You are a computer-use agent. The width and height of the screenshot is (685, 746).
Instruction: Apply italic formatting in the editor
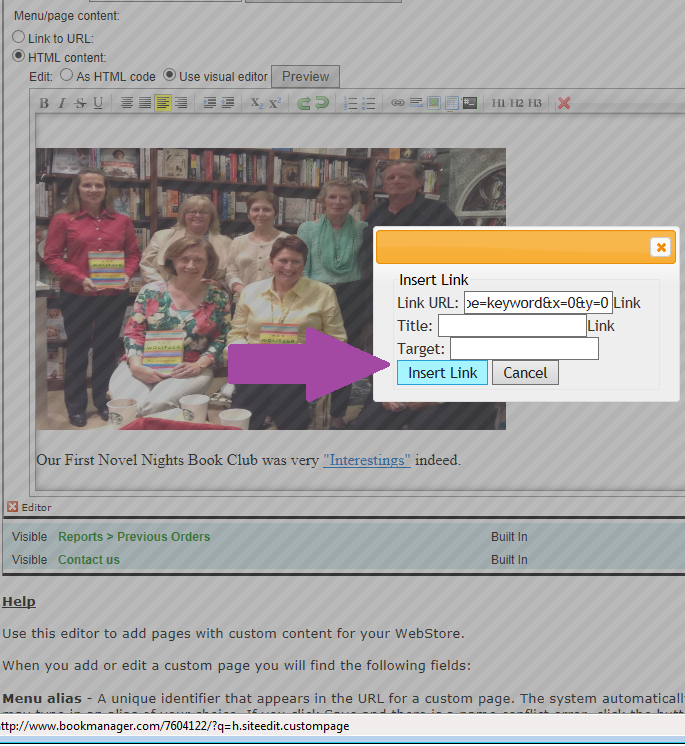coord(61,103)
